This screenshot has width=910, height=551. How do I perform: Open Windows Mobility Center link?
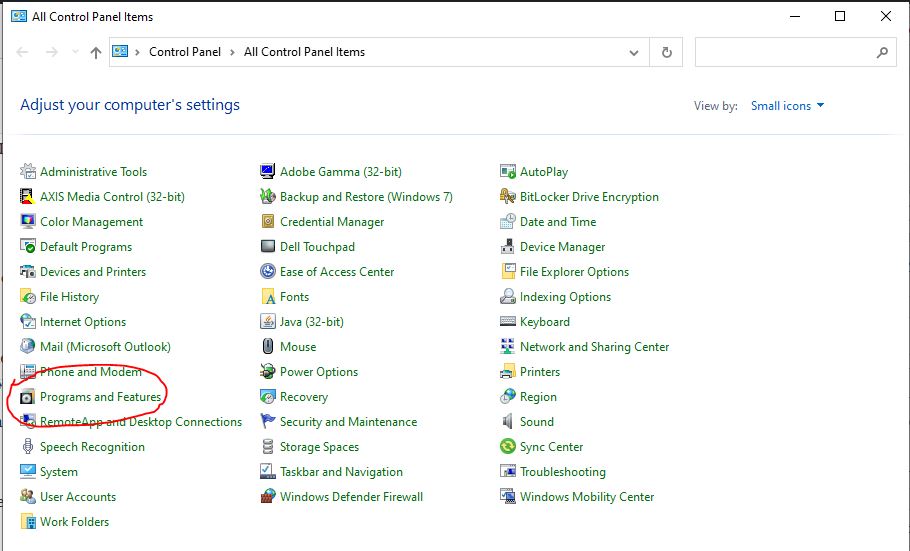pos(587,496)
